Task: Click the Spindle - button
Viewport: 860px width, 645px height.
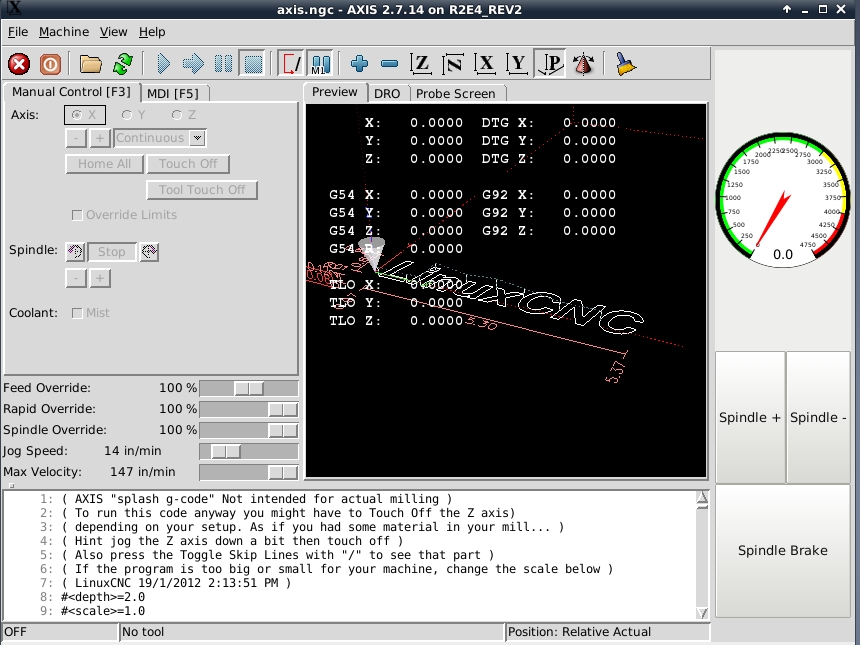Action: click(x=818, y=418)
